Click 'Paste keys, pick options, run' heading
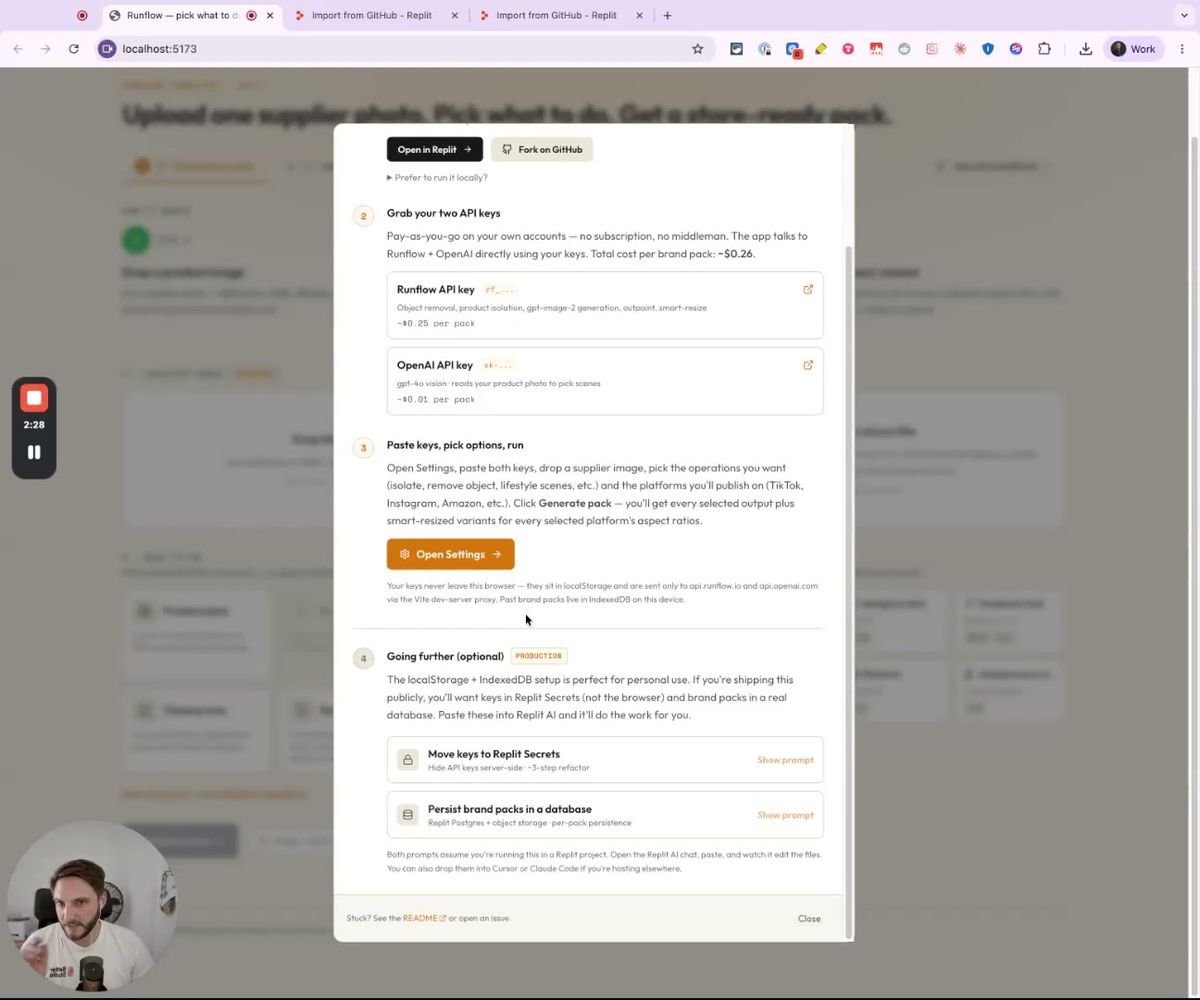Viewport: 1200px width, 1000px height. 455,445
